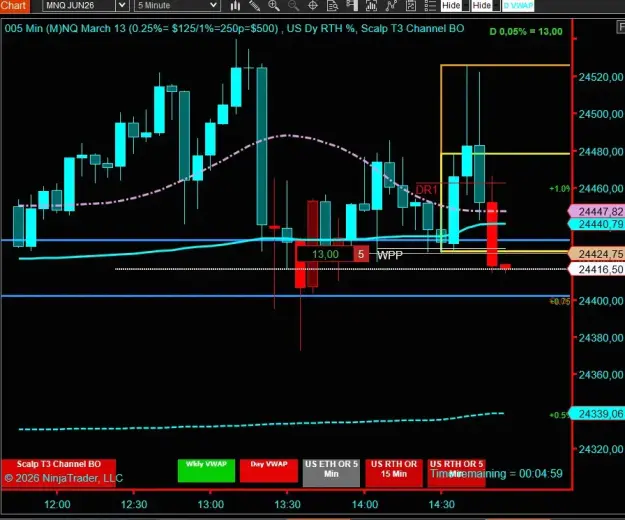Click the 24339,06 cyan price marker
The width and height of the screenshot is (625, 520).
[x=597, y=414]
